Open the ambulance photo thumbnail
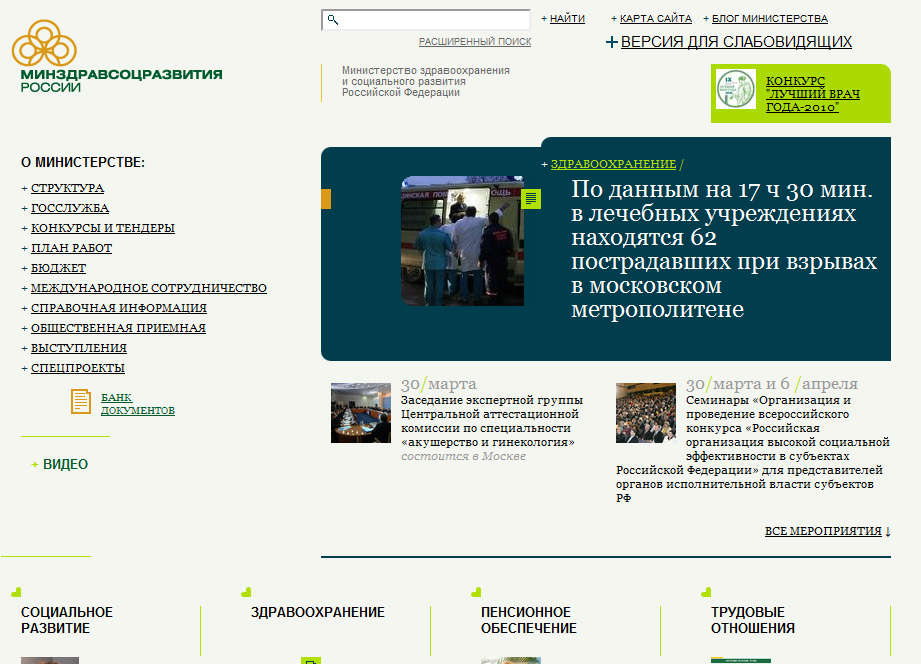This screenshot has height=664, width=921. coord(462,241)
